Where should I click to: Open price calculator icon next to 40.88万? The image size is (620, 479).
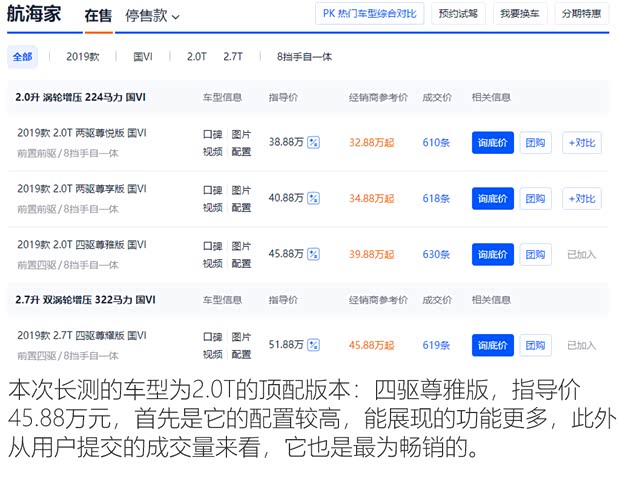pyautogui.click(x=314, y=198)
